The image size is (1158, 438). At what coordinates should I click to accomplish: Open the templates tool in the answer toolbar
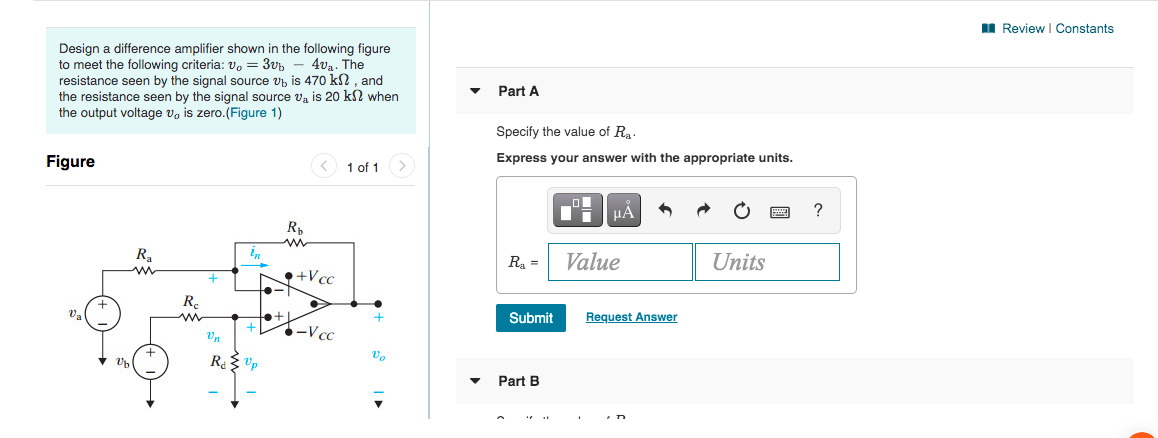point(577,211)
